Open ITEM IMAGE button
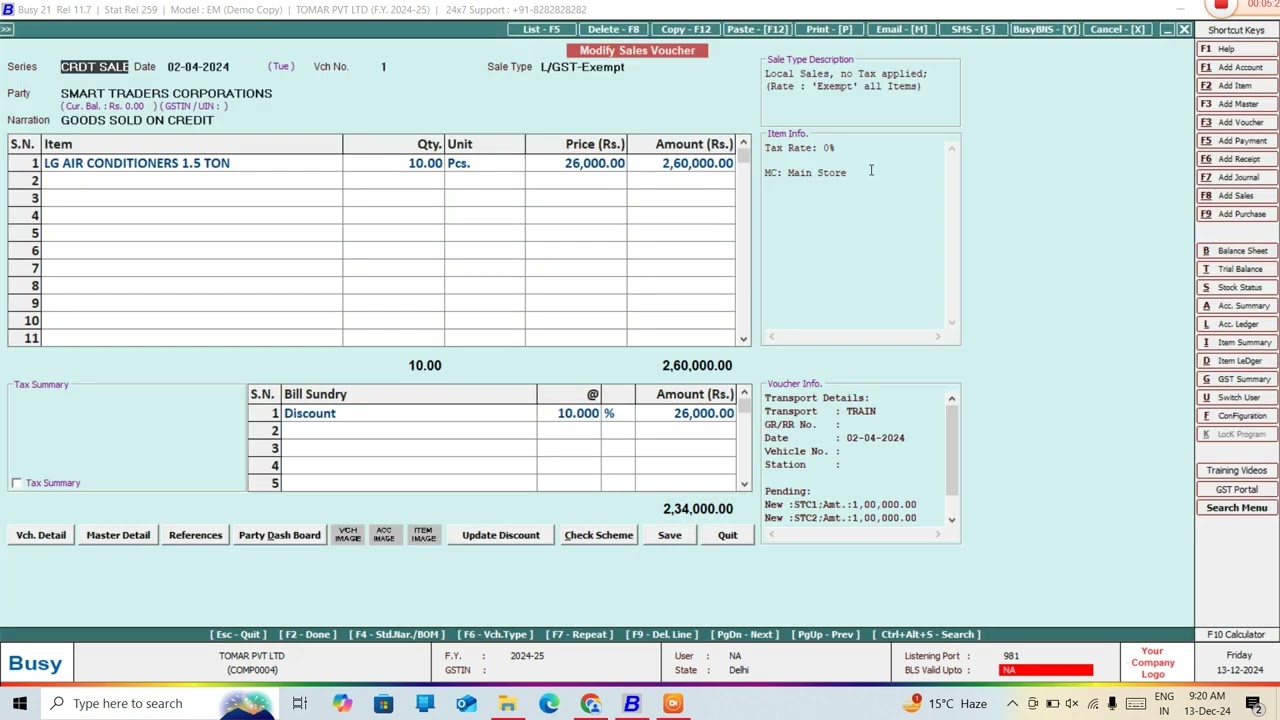The height and width of the screenshot is (720, 1280). [x=423, y=535]
